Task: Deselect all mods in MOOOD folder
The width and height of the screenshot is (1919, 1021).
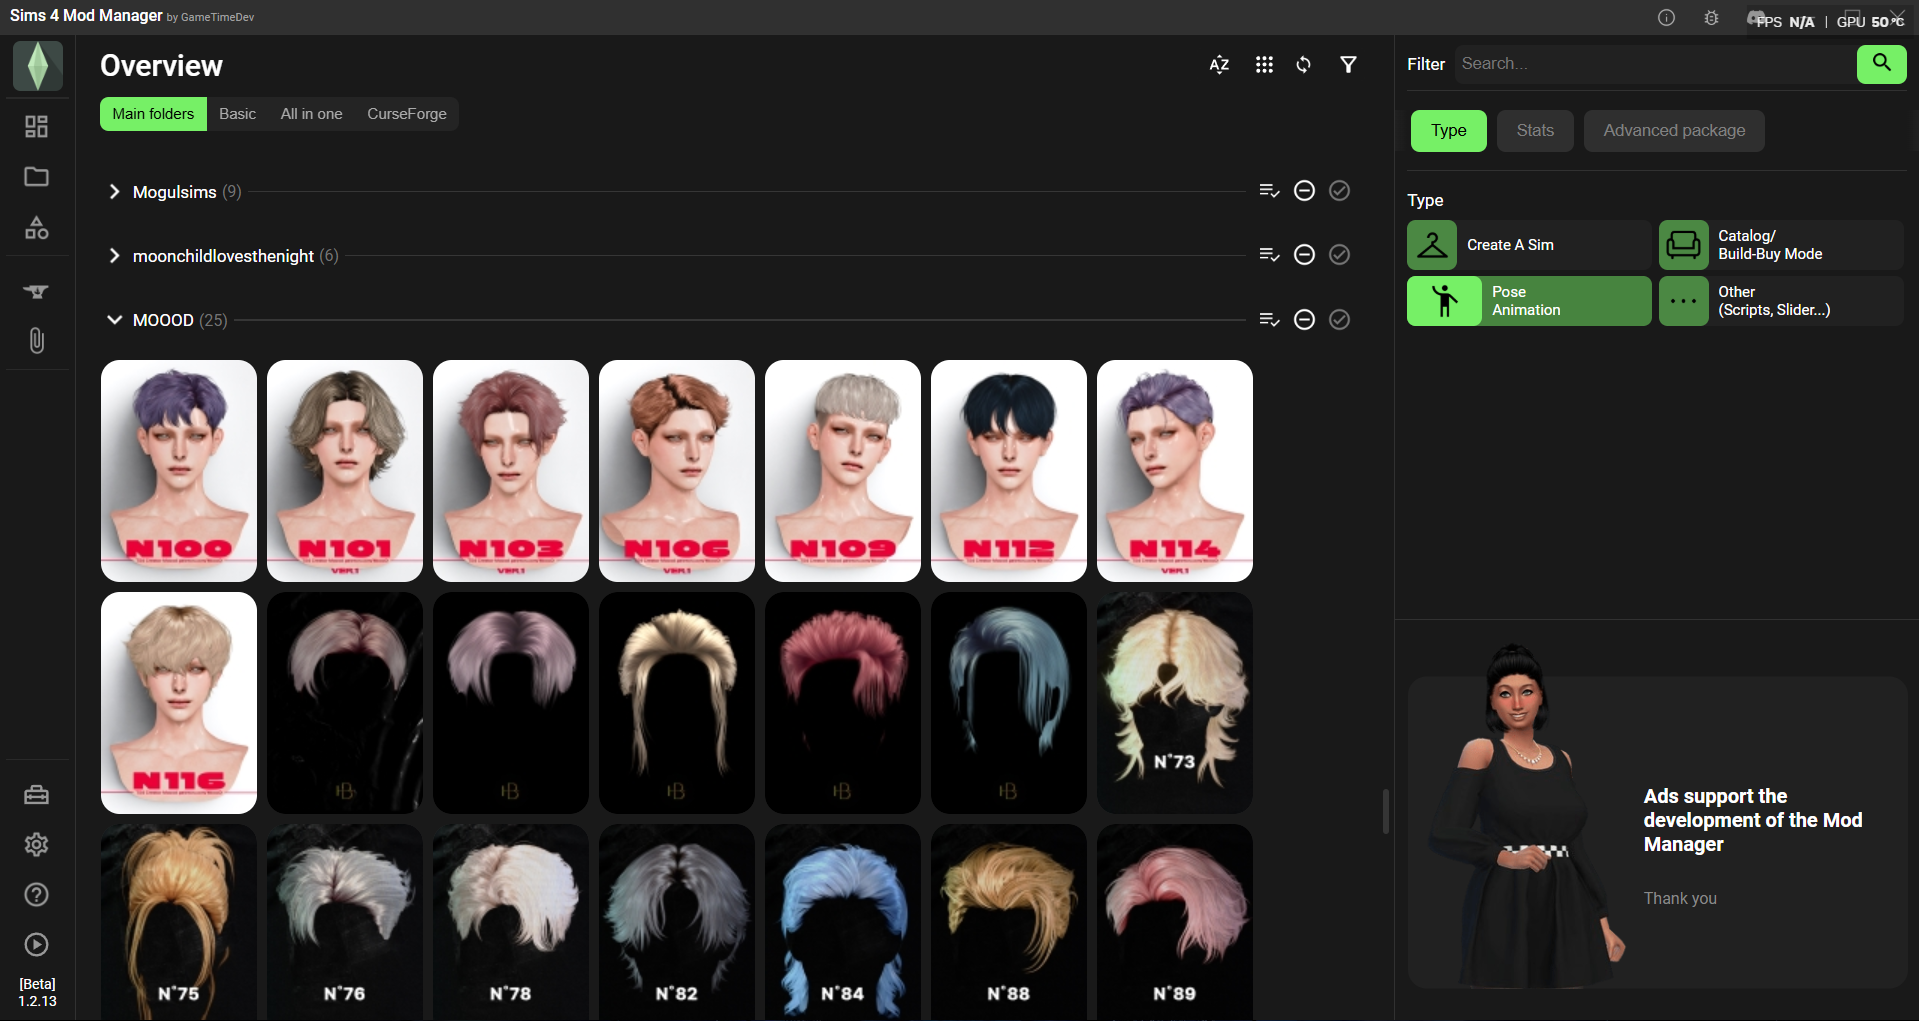Action: (x=1304, y=319)
